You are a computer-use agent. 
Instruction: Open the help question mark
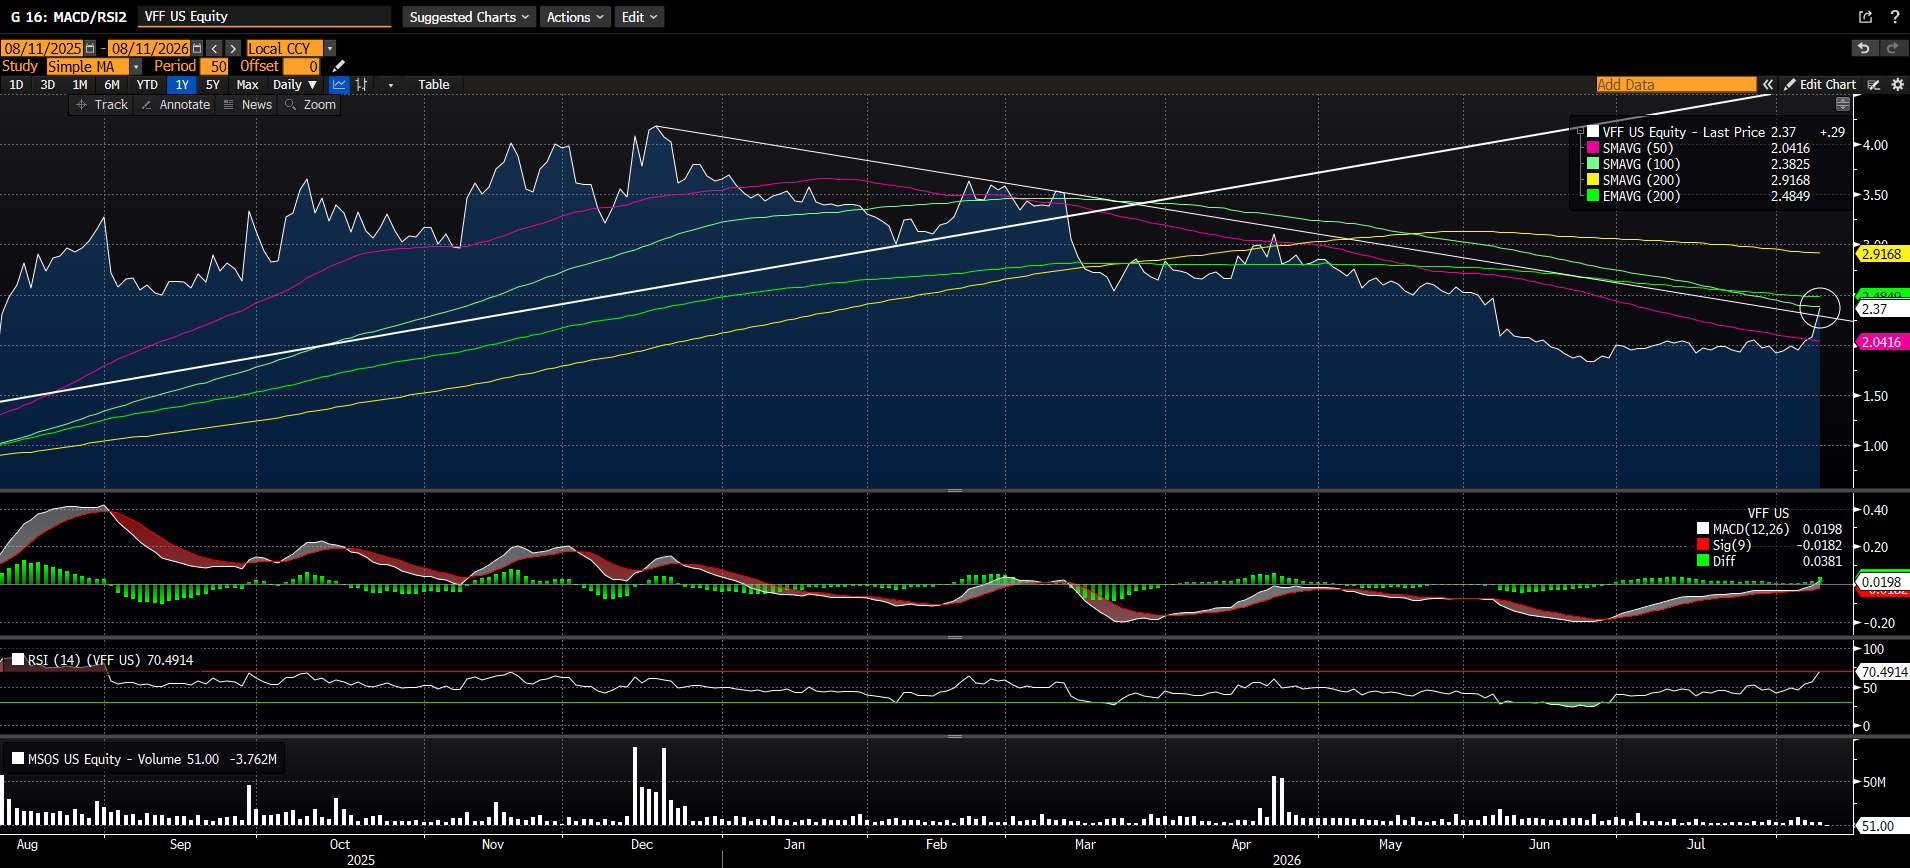click(x=1894, y=17)
